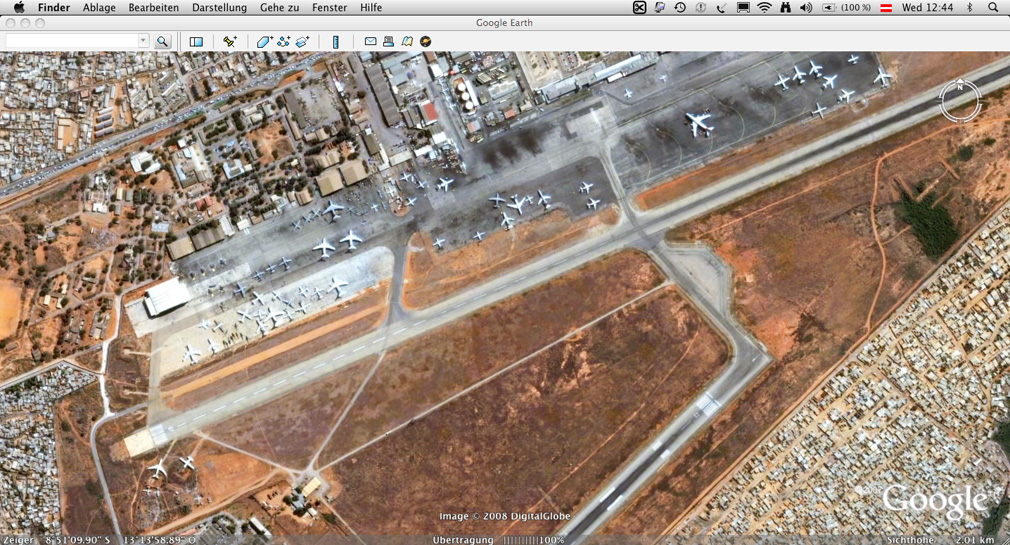
Task: Open the Austrian flag input source menu
Action: click(886, 8)
